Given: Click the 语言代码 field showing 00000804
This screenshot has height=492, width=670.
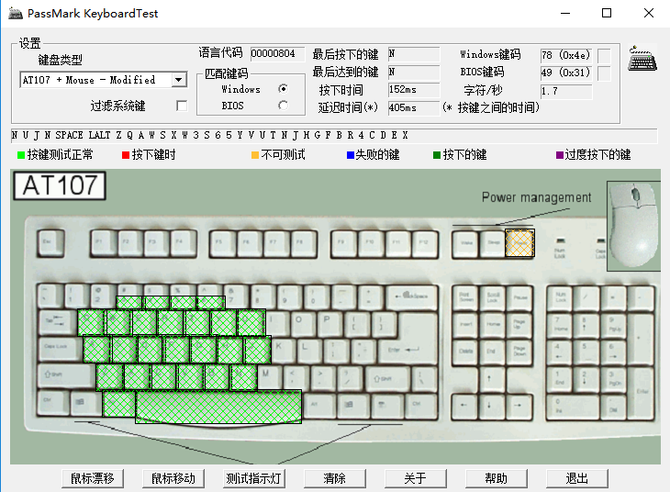Looking at the screenshot, I should (270, 54).
